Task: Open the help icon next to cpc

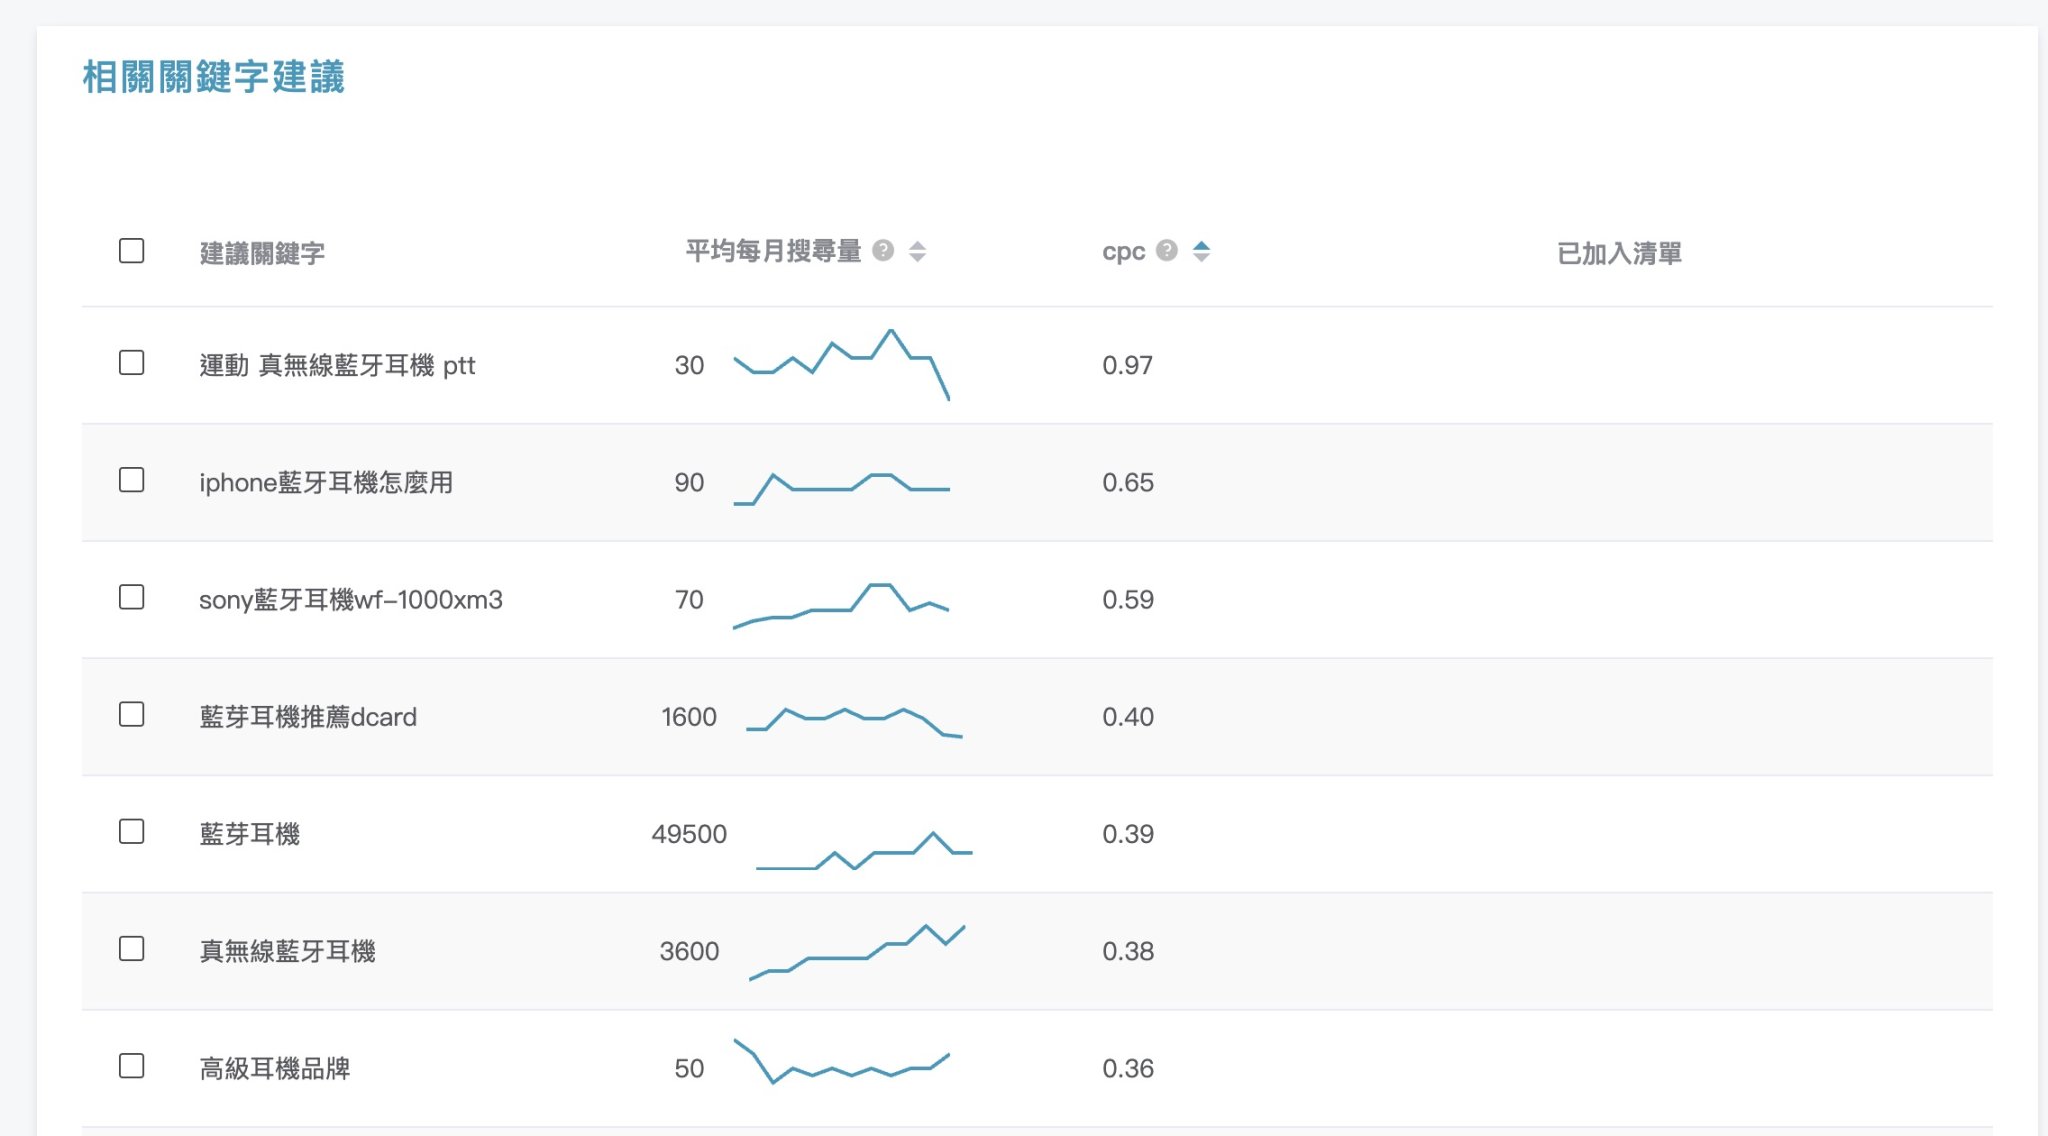Action: coord(1167,251)
